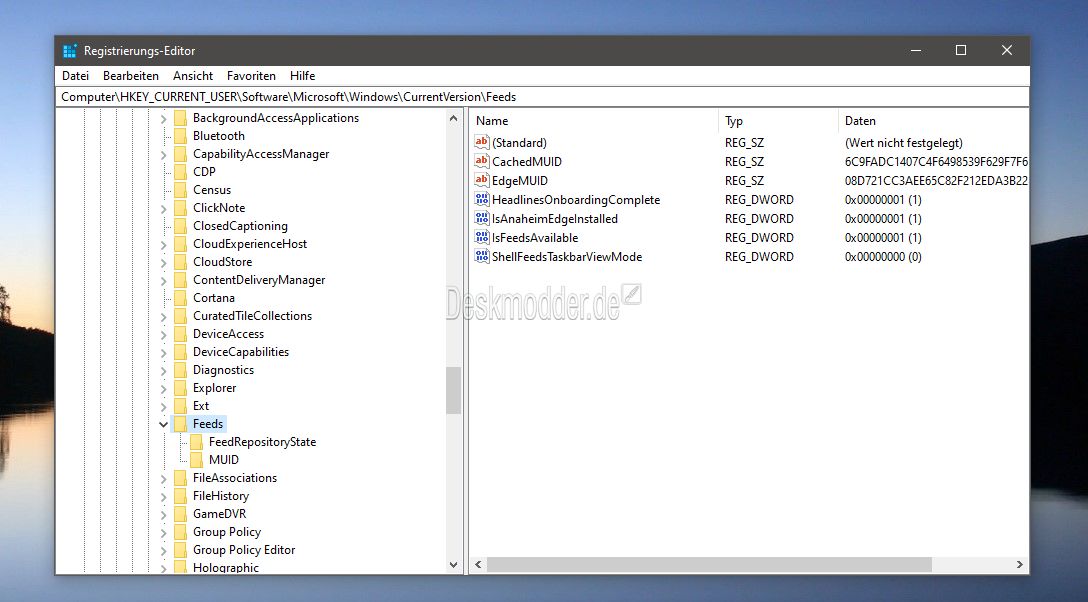Click the MUID folder icon

pos(196,460)
